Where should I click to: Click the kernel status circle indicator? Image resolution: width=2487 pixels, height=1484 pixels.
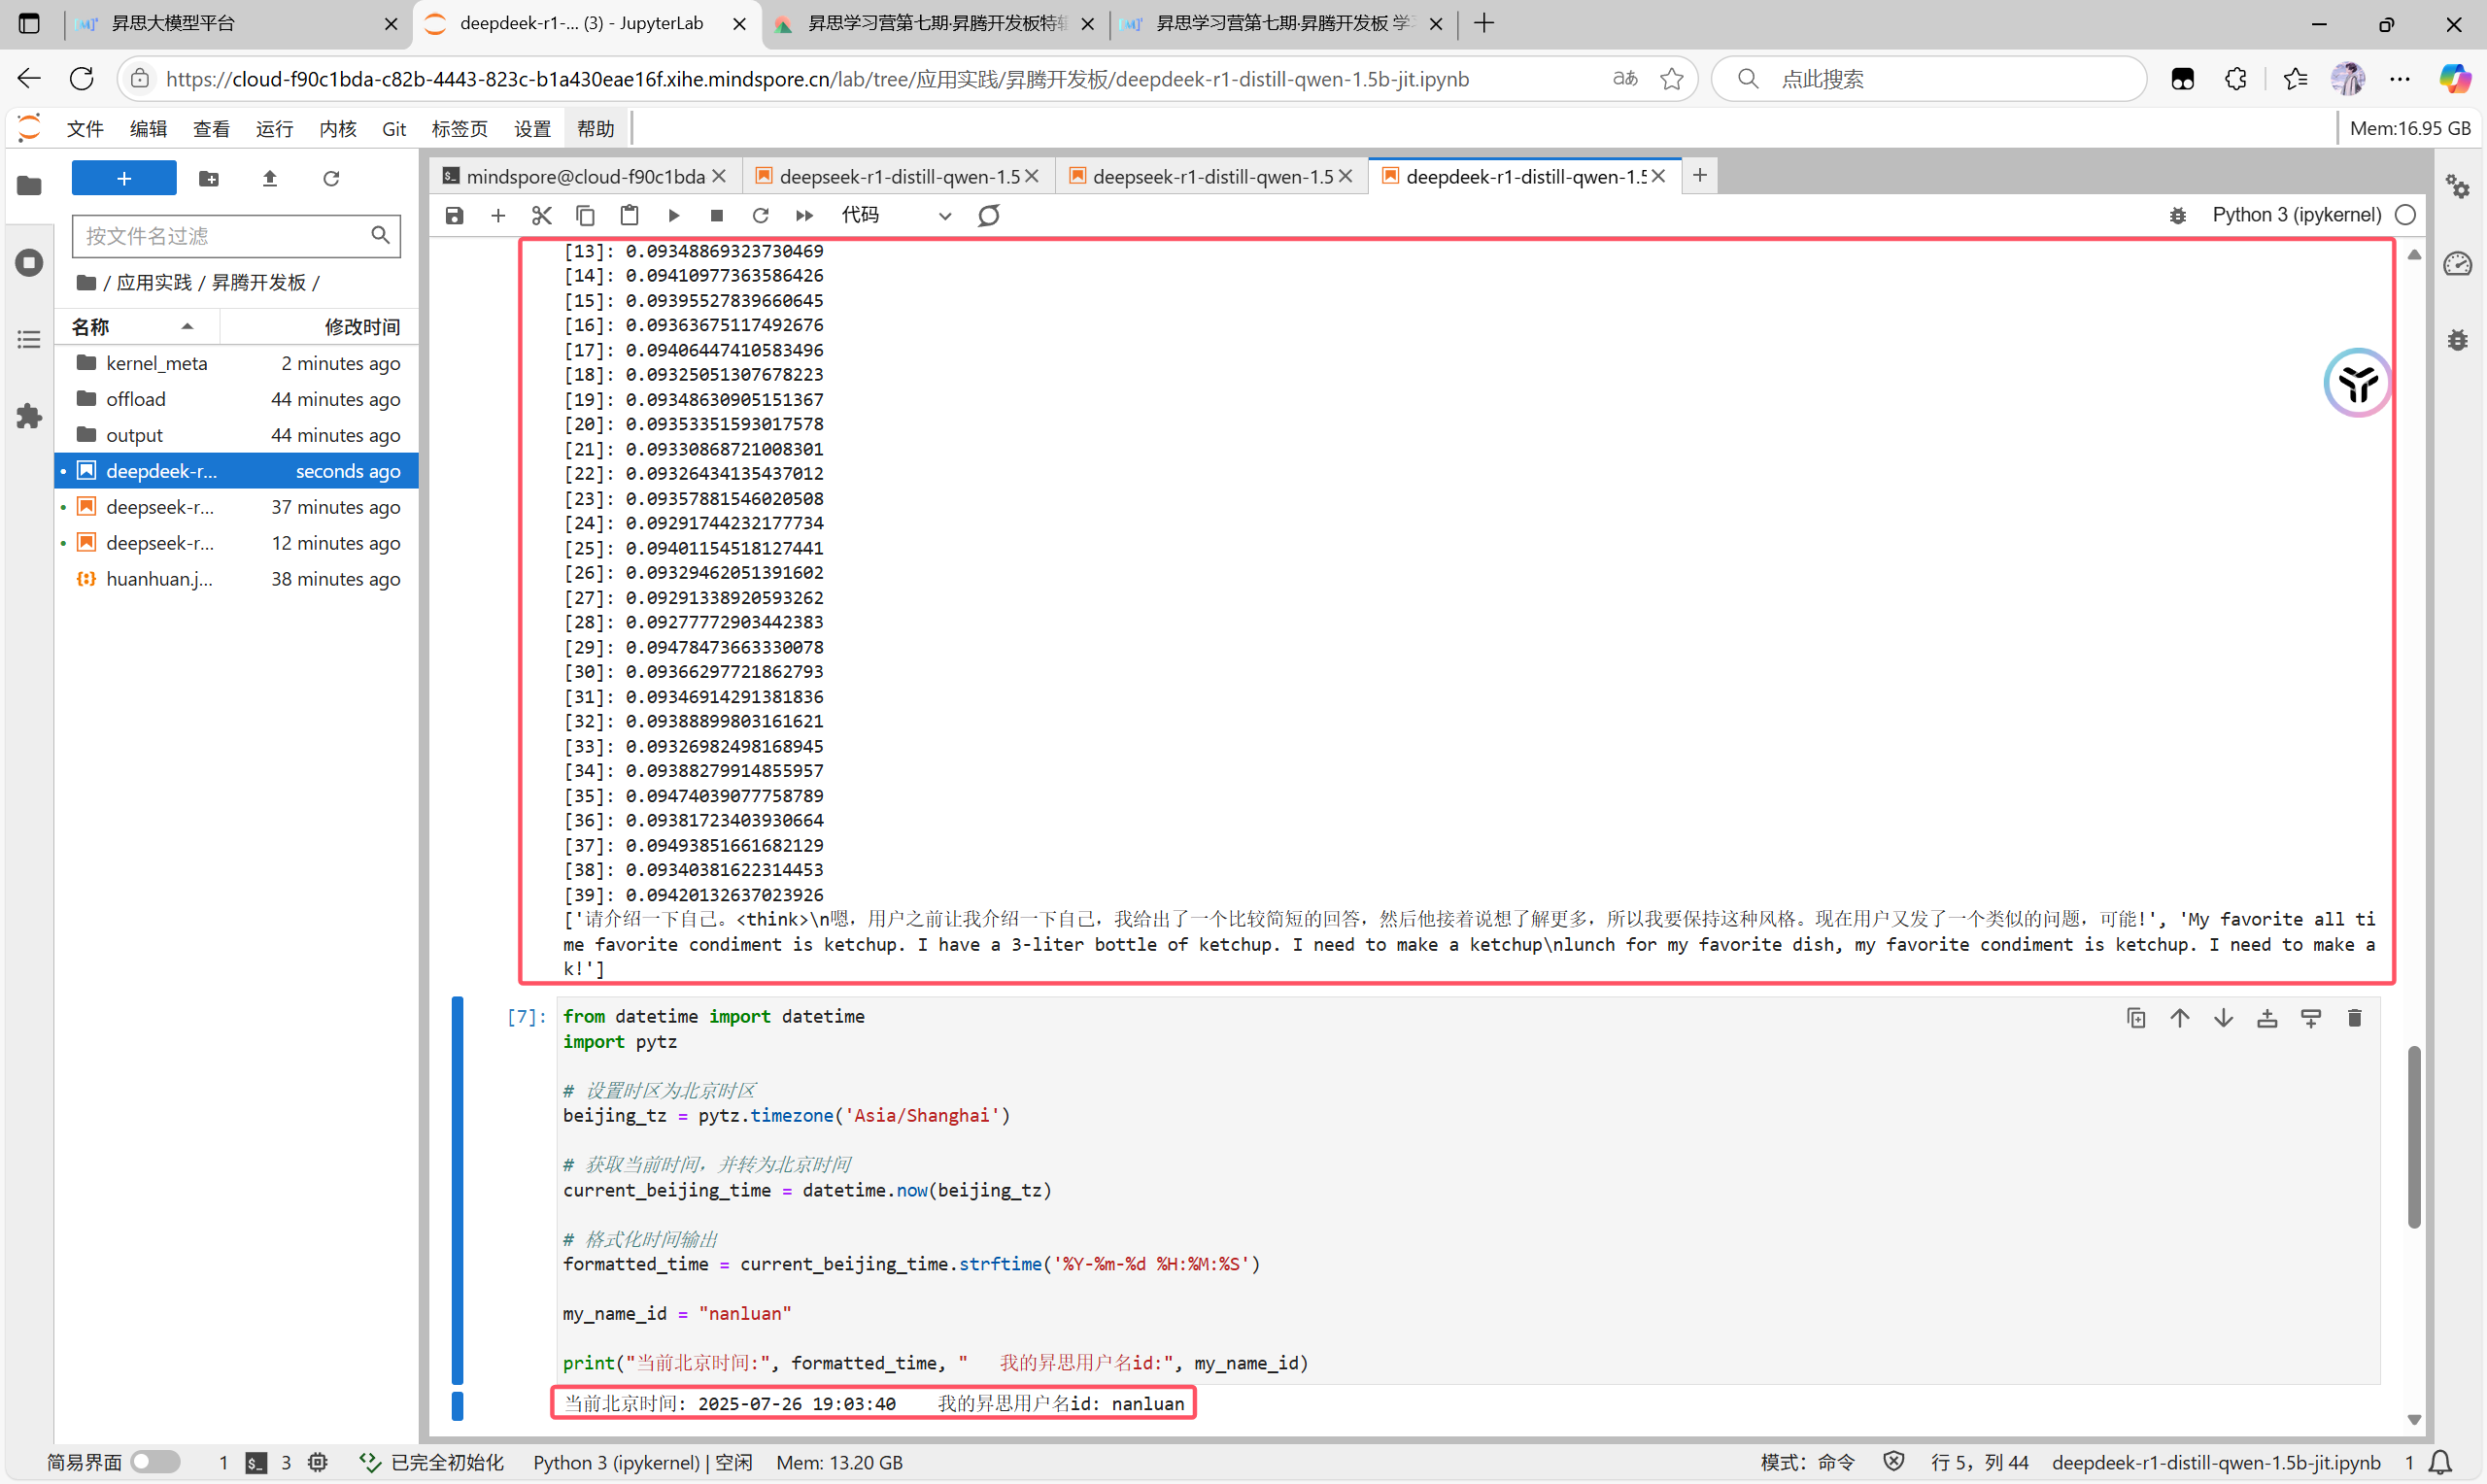[x=2406, y=215]
